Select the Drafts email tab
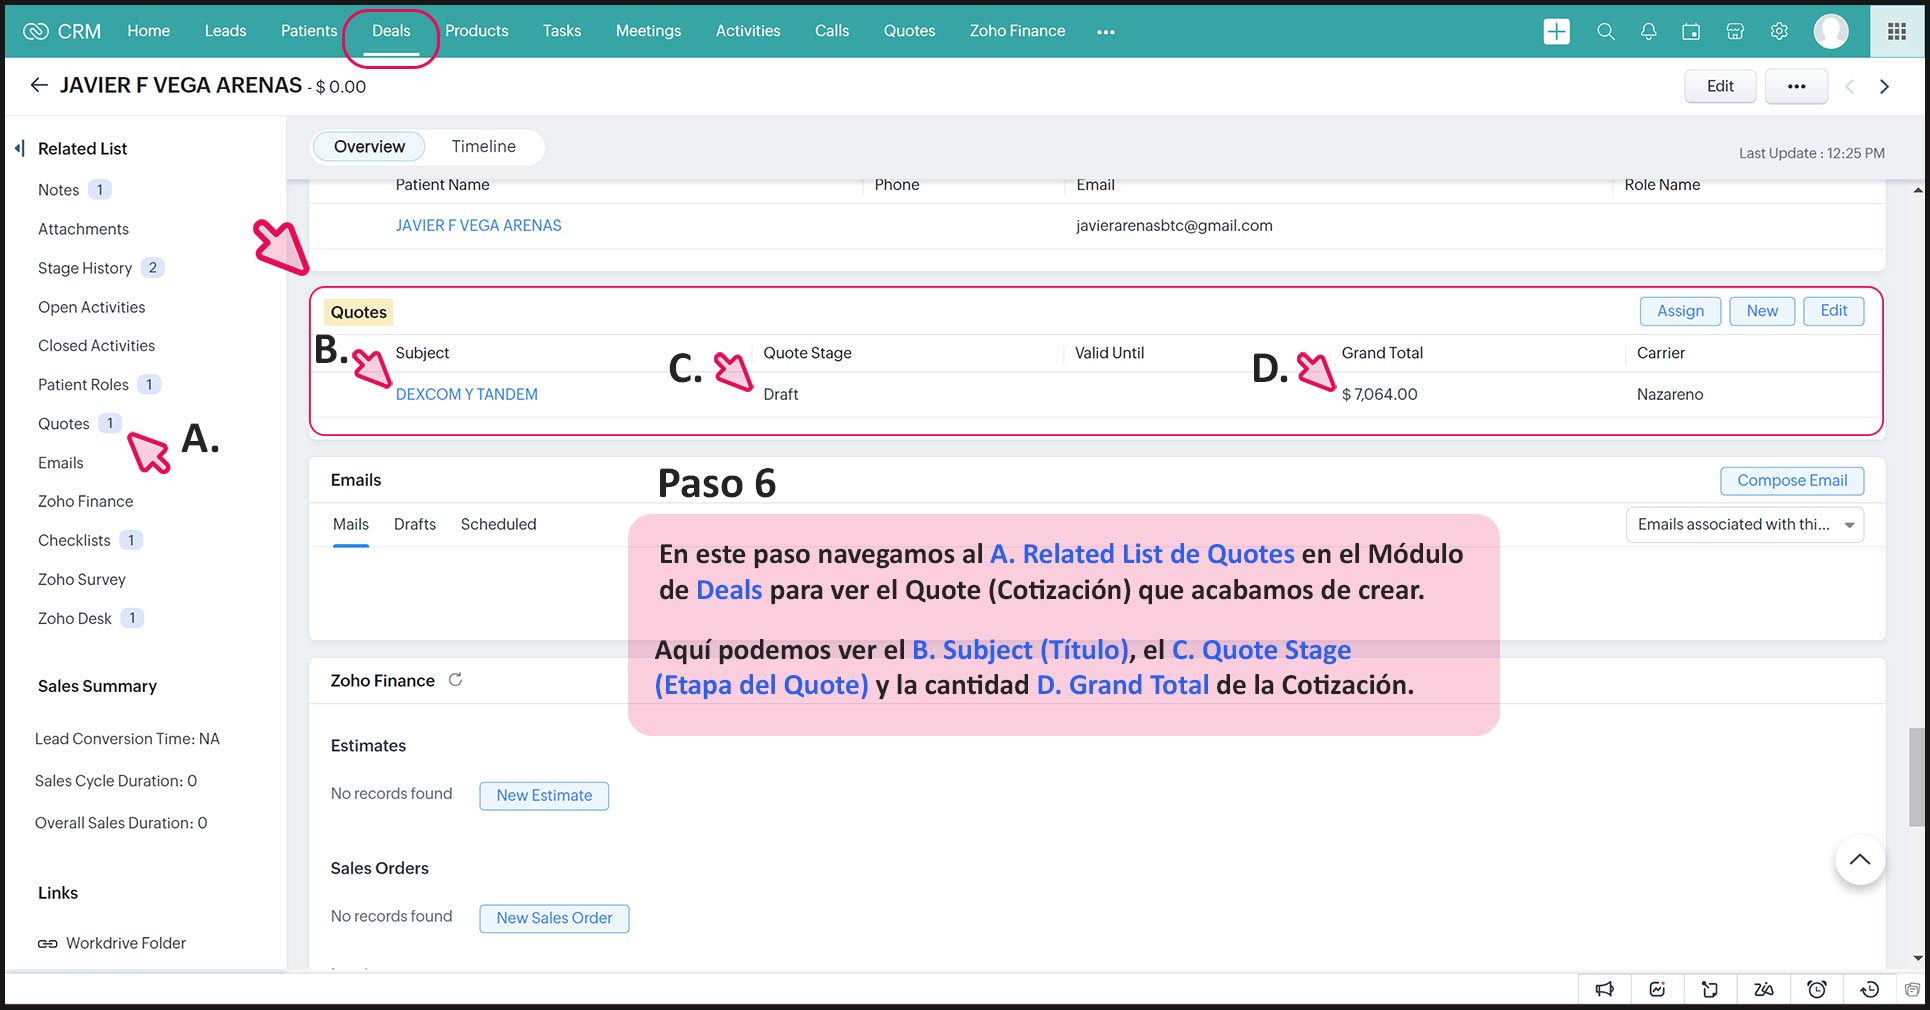 414,524
